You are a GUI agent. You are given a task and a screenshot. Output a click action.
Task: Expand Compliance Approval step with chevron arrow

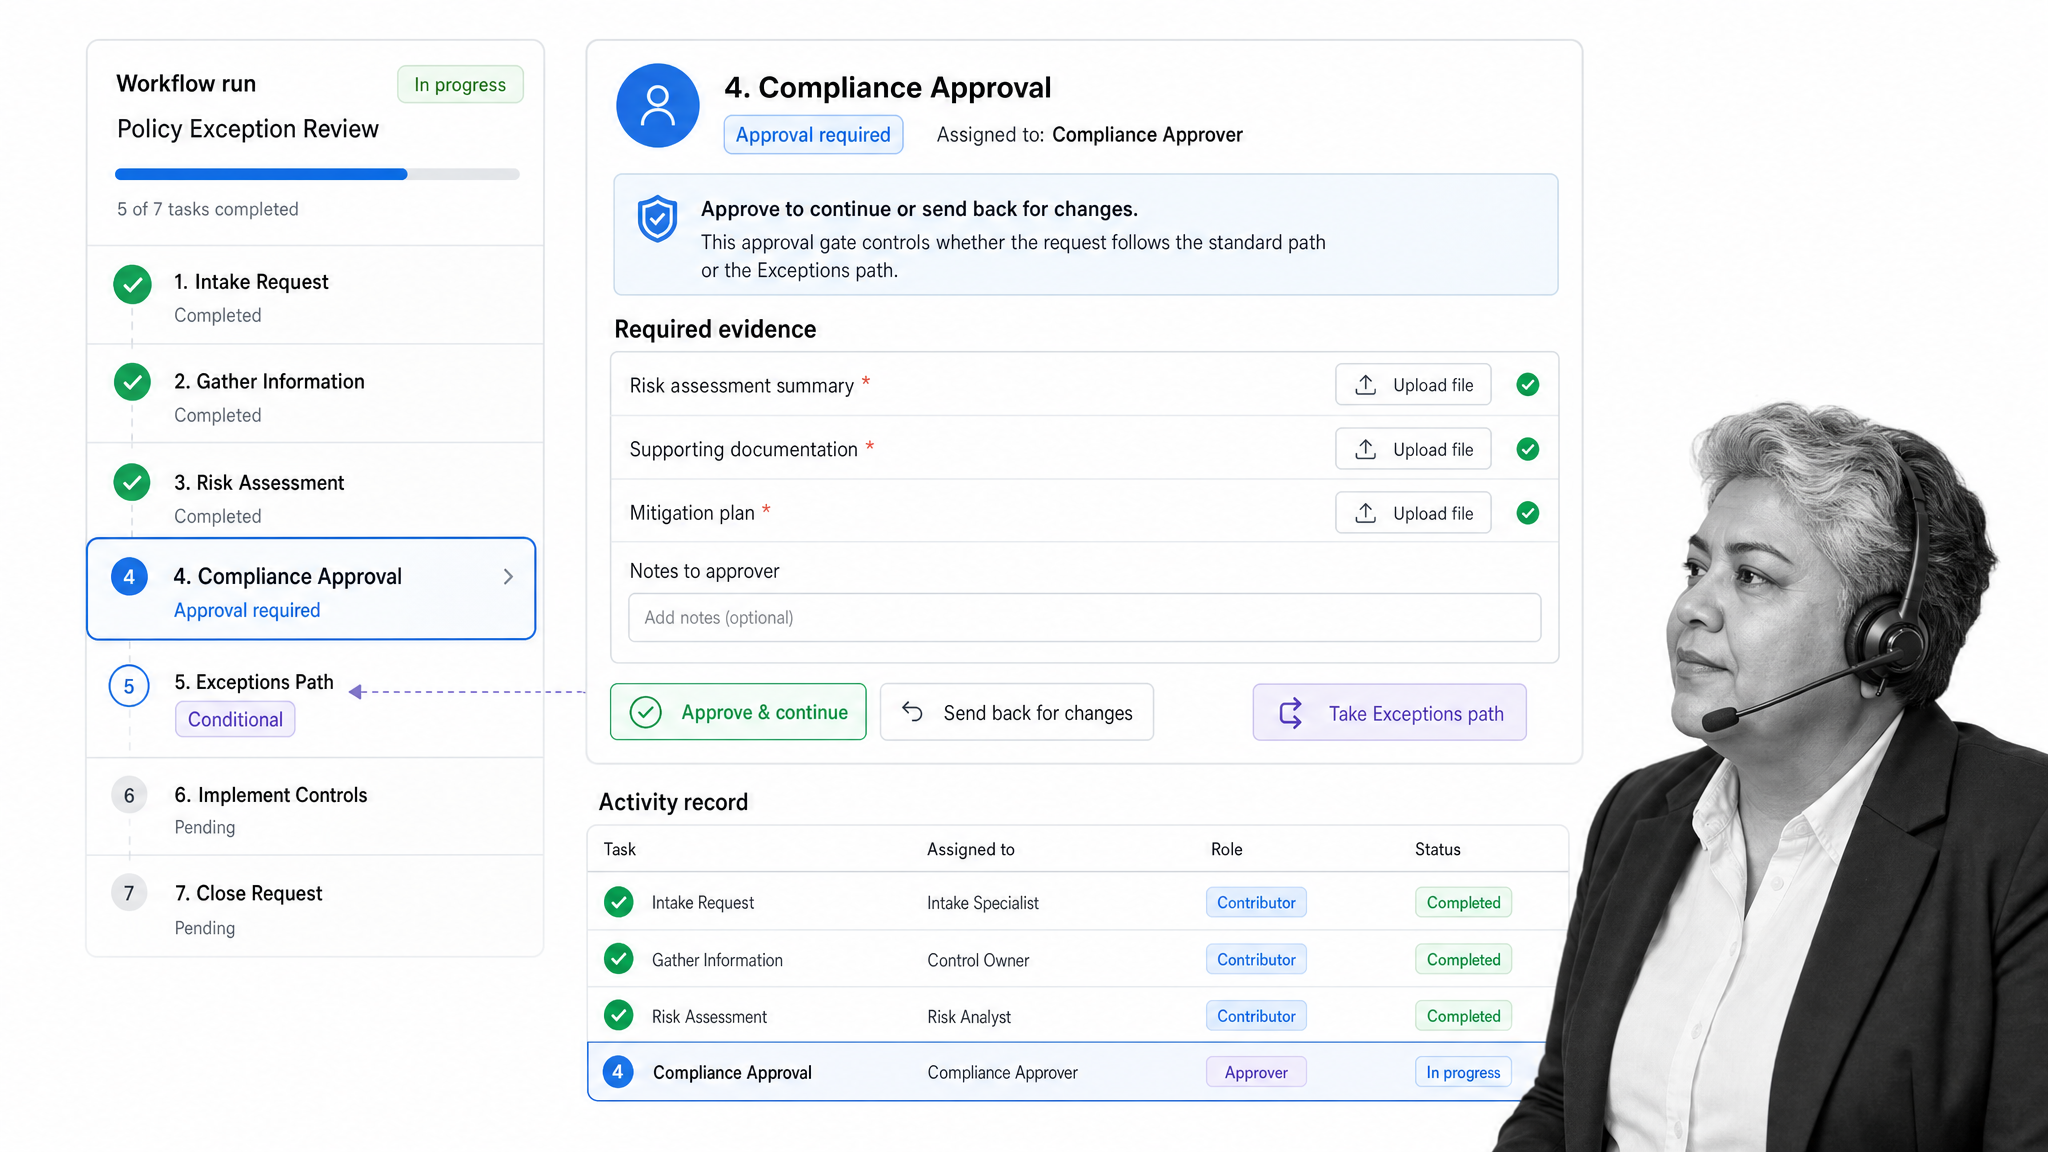(x=508, y=577)
